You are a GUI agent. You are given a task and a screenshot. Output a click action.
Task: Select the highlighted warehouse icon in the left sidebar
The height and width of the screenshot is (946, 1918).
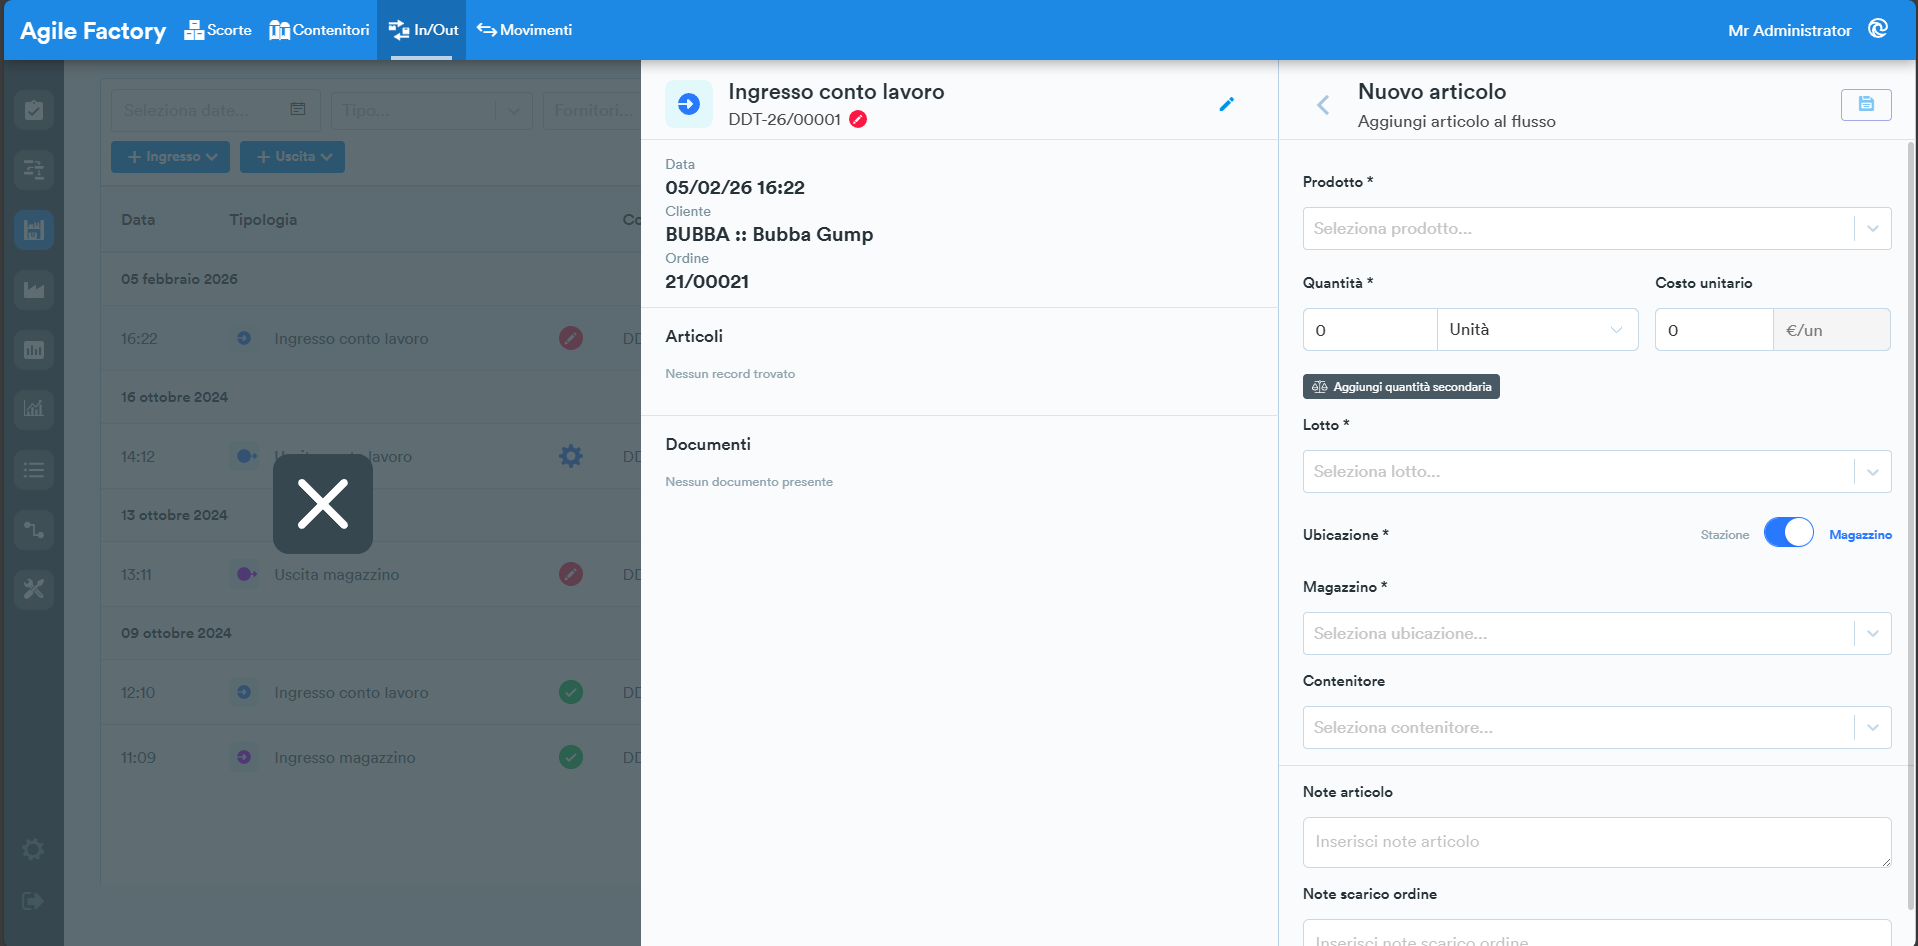(x=34, y=230)
